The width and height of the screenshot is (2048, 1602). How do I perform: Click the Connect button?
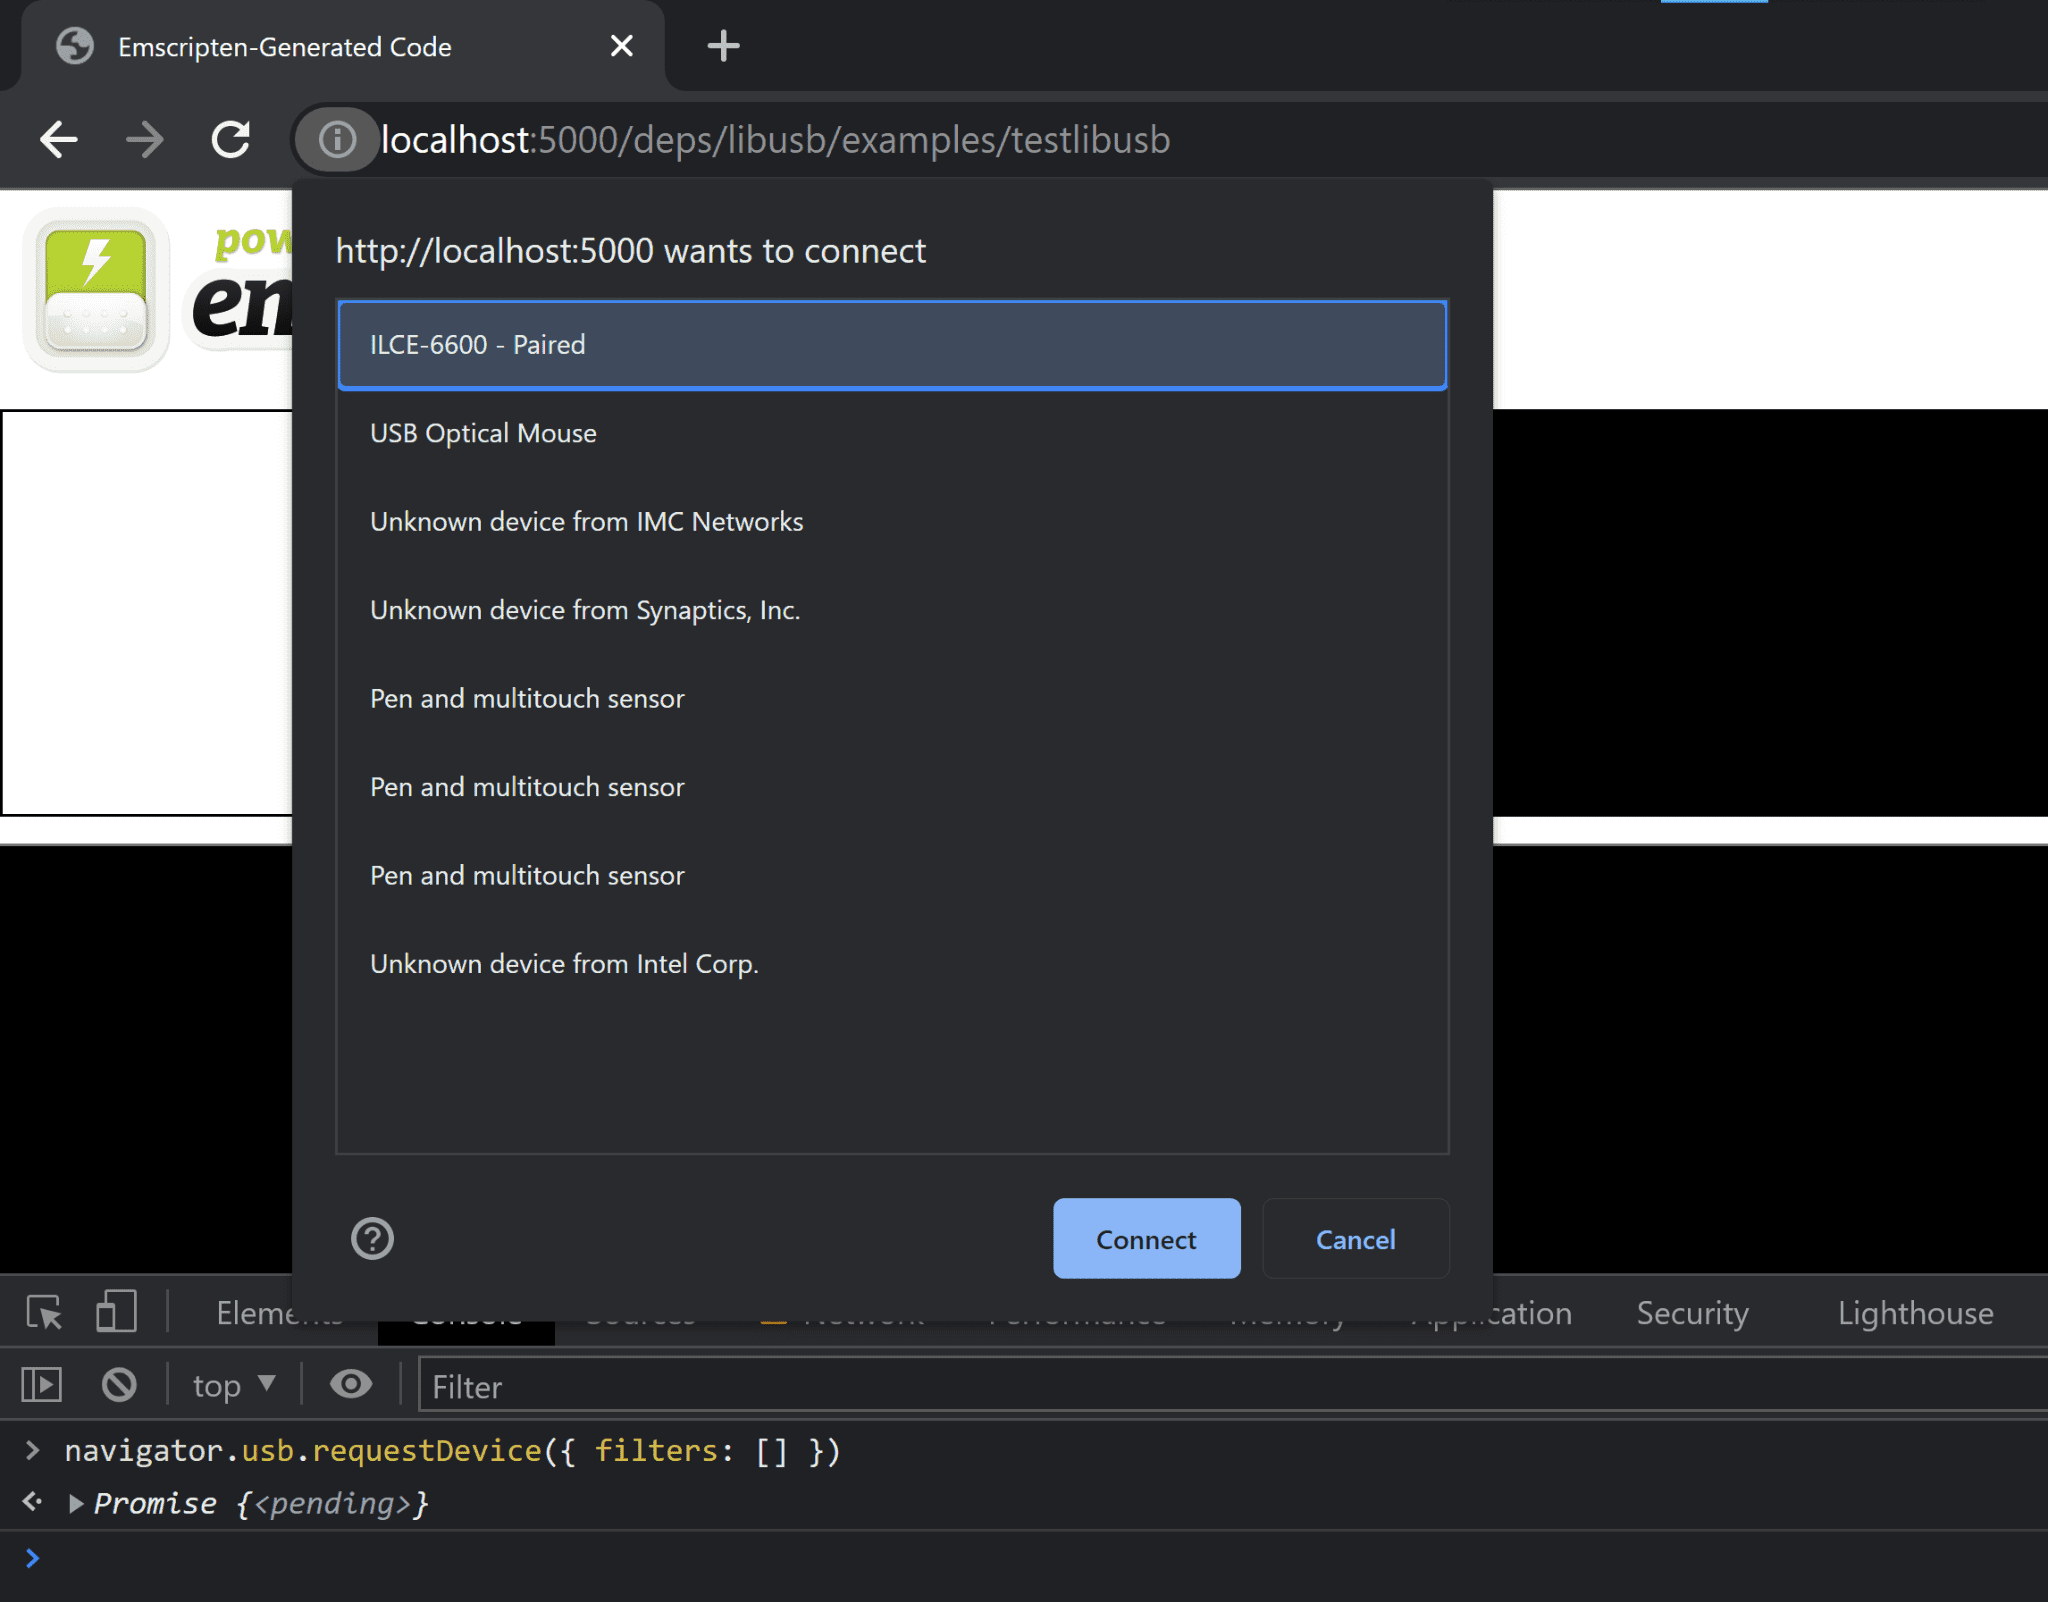(x=1147, y=1238)
